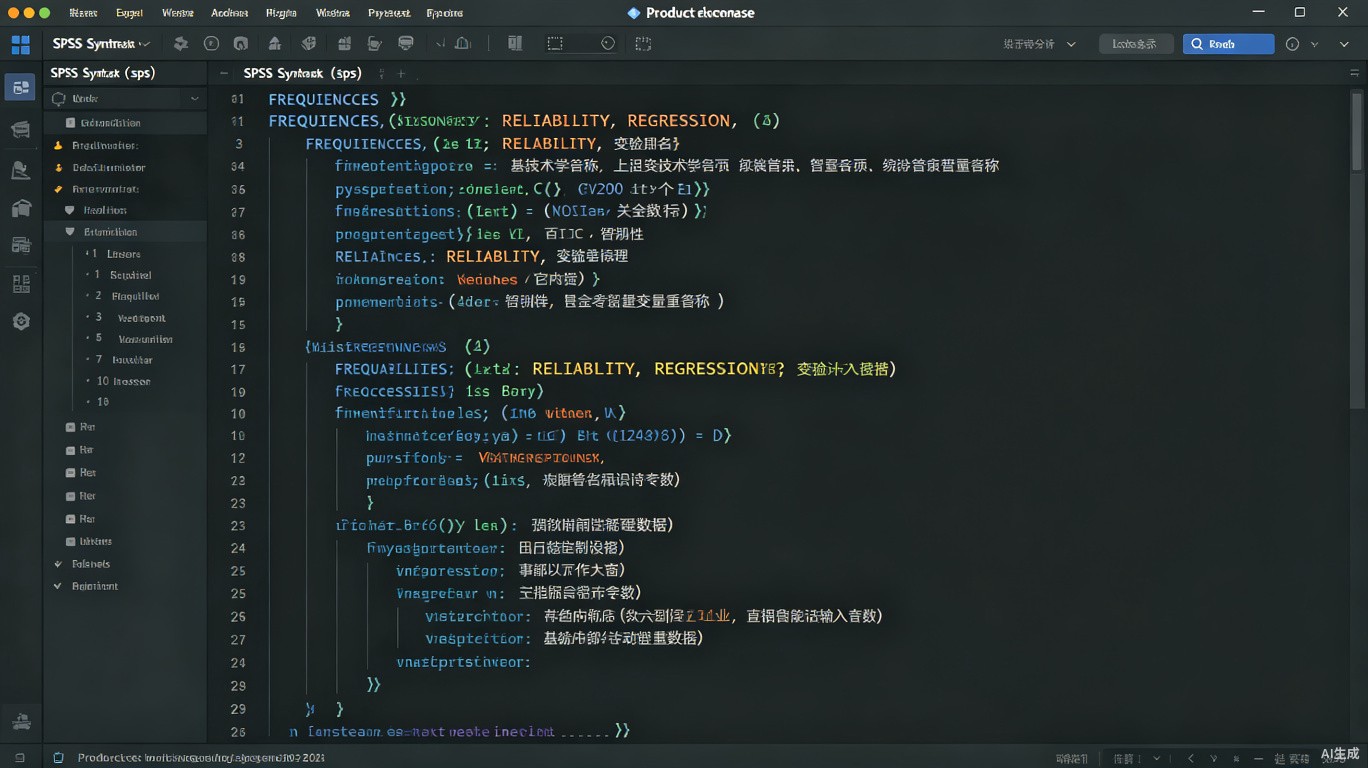Select the SPSS Syntax (sps) side panel header

pyautogui.click(x=103, y=74)
